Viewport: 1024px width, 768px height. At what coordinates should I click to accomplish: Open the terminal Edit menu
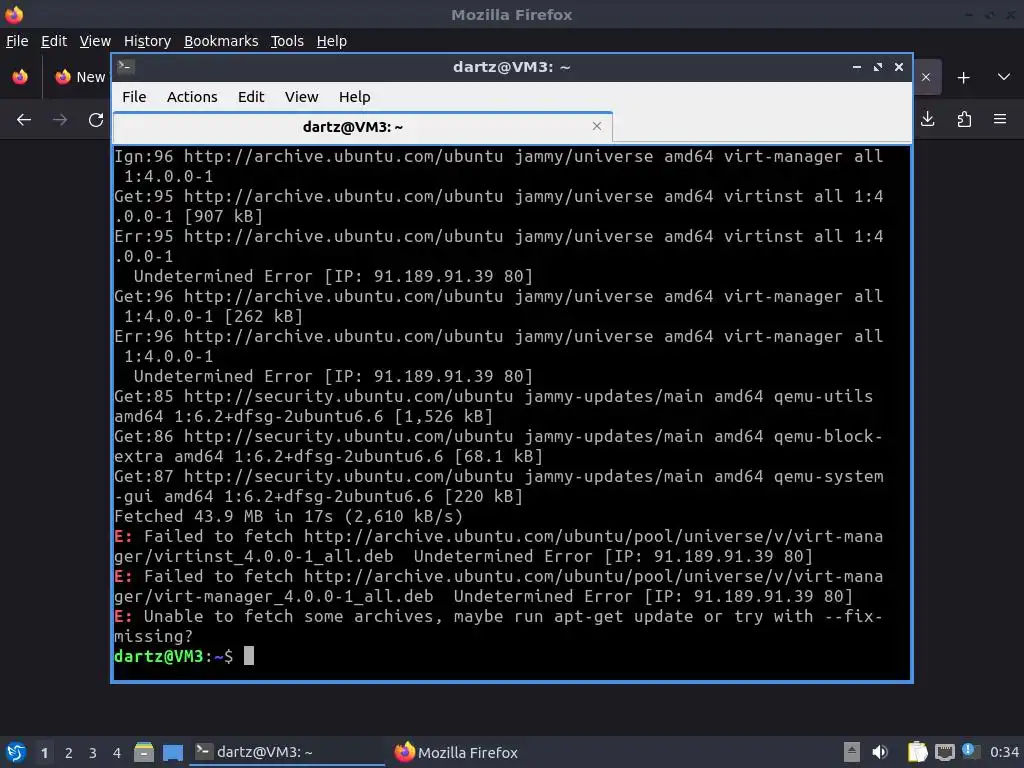click(x=251, y=97)
